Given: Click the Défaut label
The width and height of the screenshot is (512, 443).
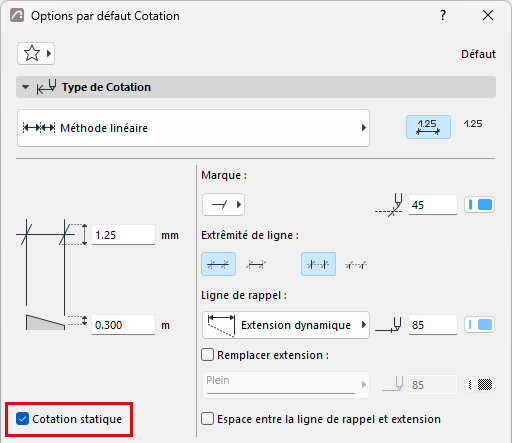Looking at the screenshot, I should (478, 54).
